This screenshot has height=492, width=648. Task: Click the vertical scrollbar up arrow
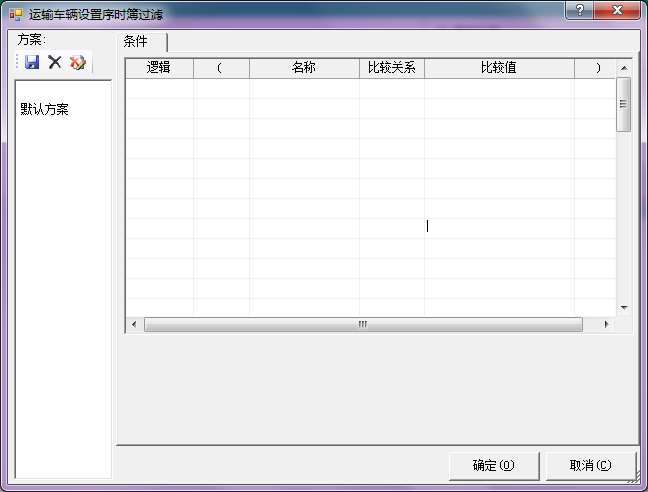click(624, 68)
